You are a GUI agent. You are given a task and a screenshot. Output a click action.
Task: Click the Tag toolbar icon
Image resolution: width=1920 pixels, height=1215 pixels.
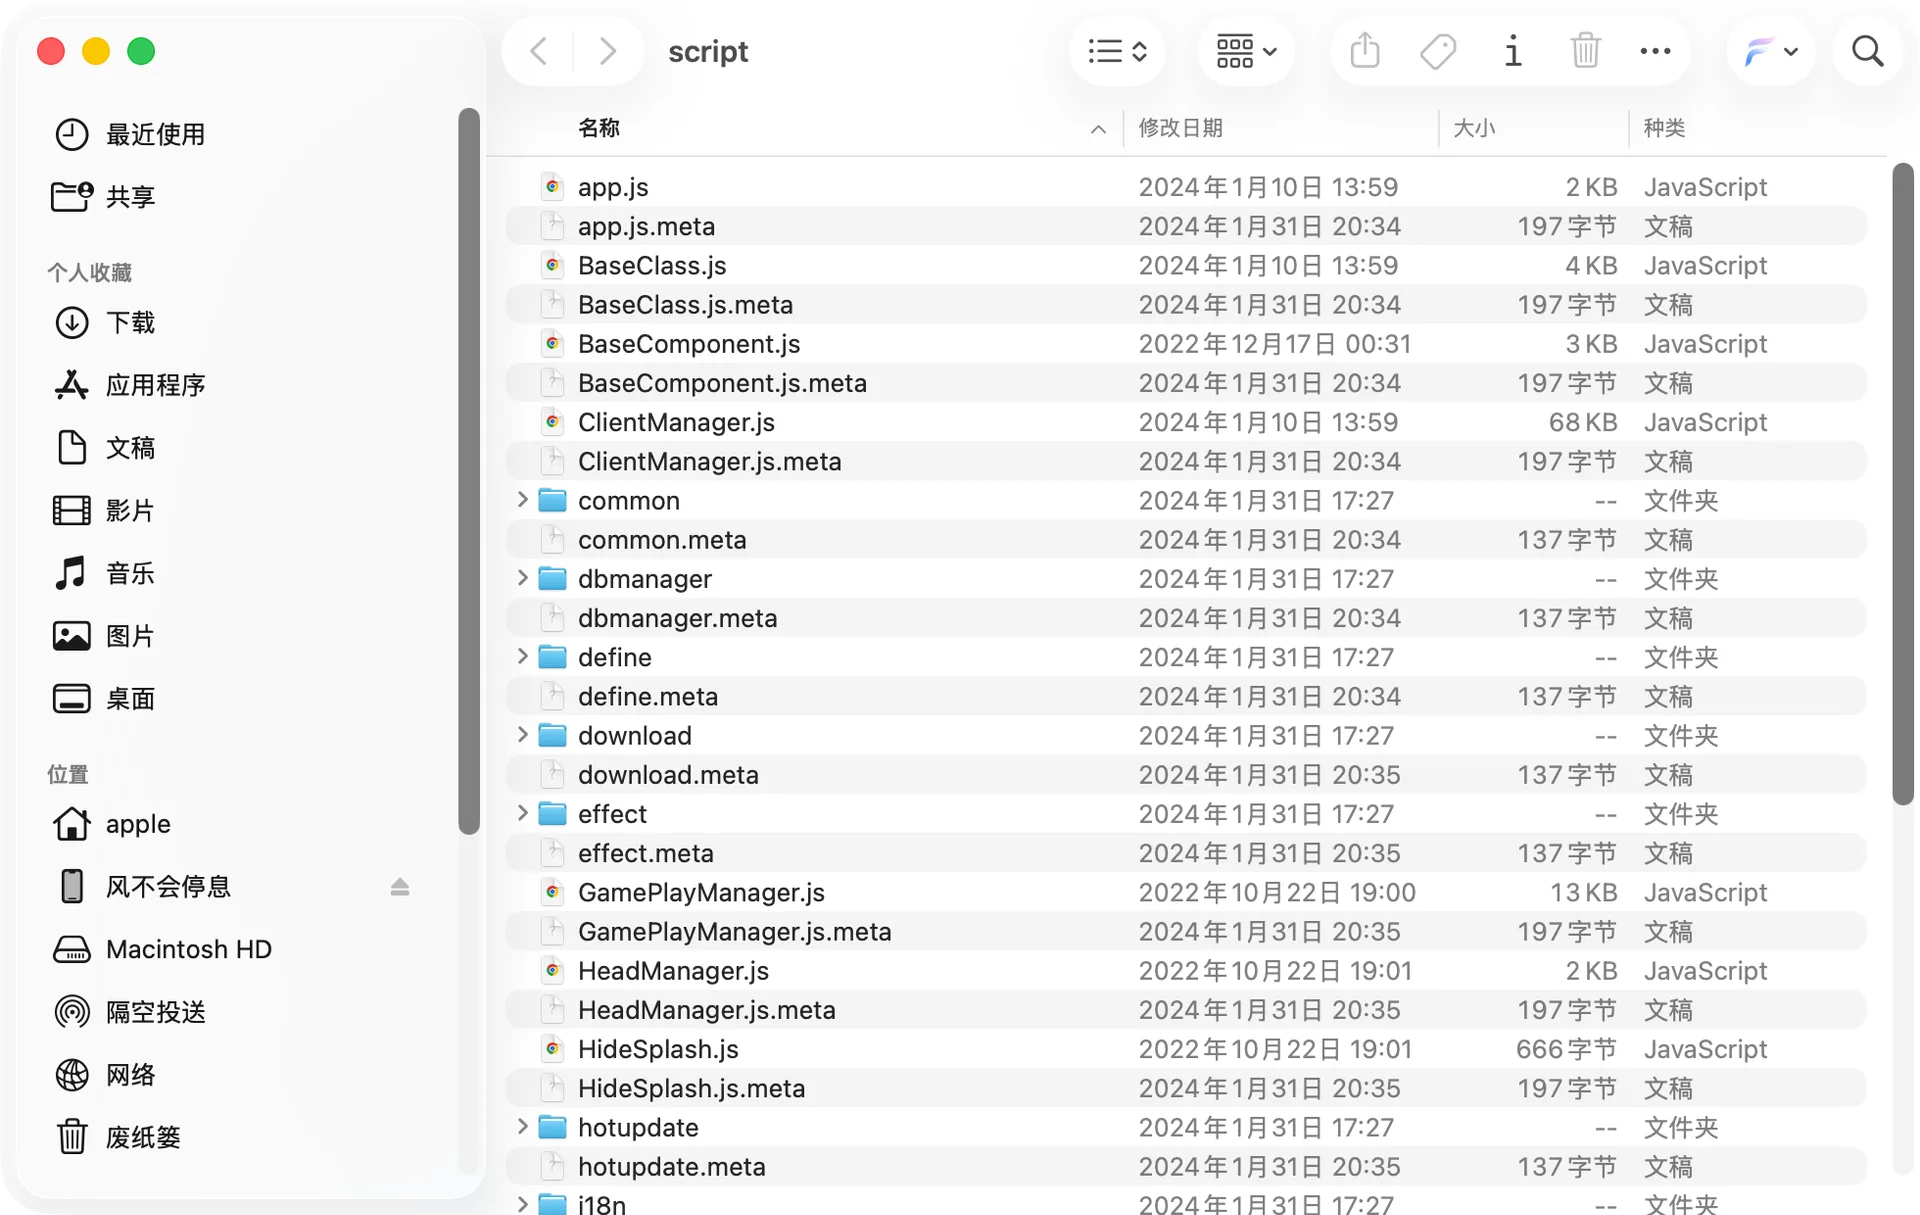coord(1438,51)
